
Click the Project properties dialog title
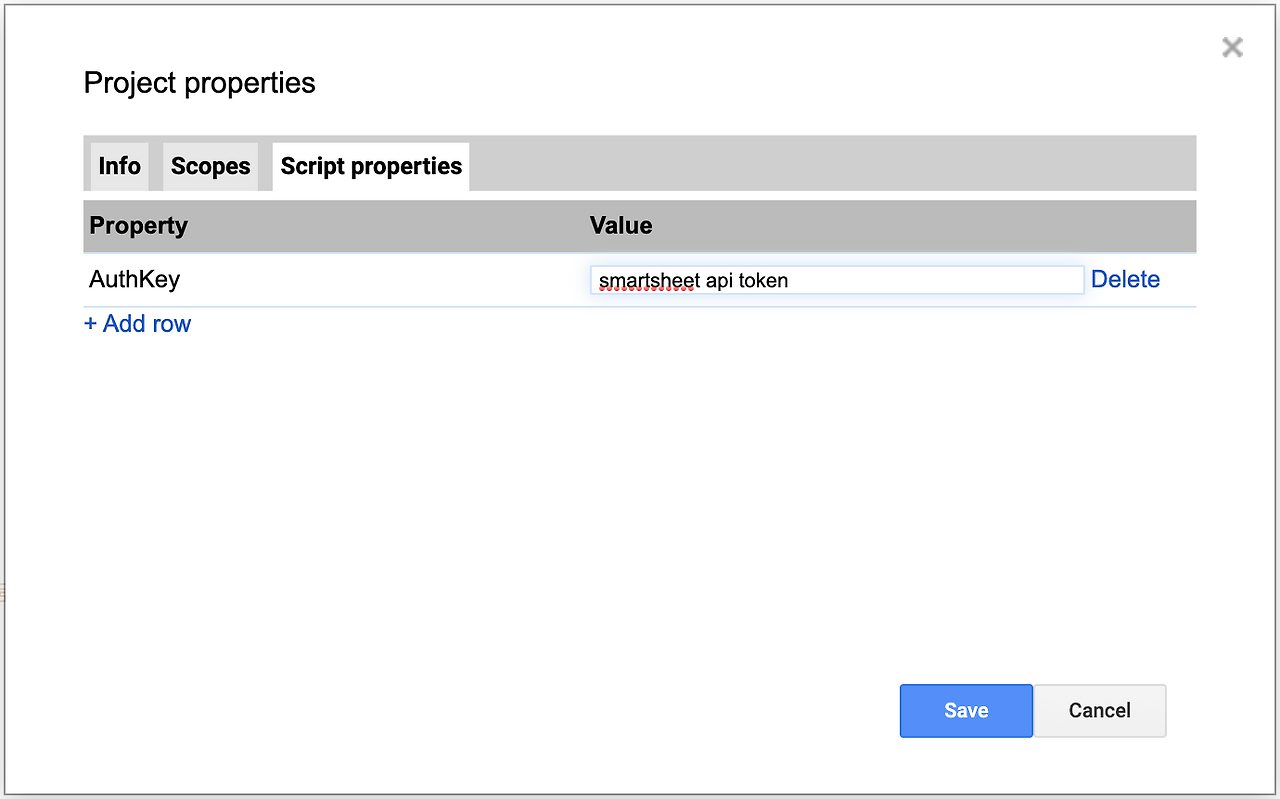tap(199, 83)
